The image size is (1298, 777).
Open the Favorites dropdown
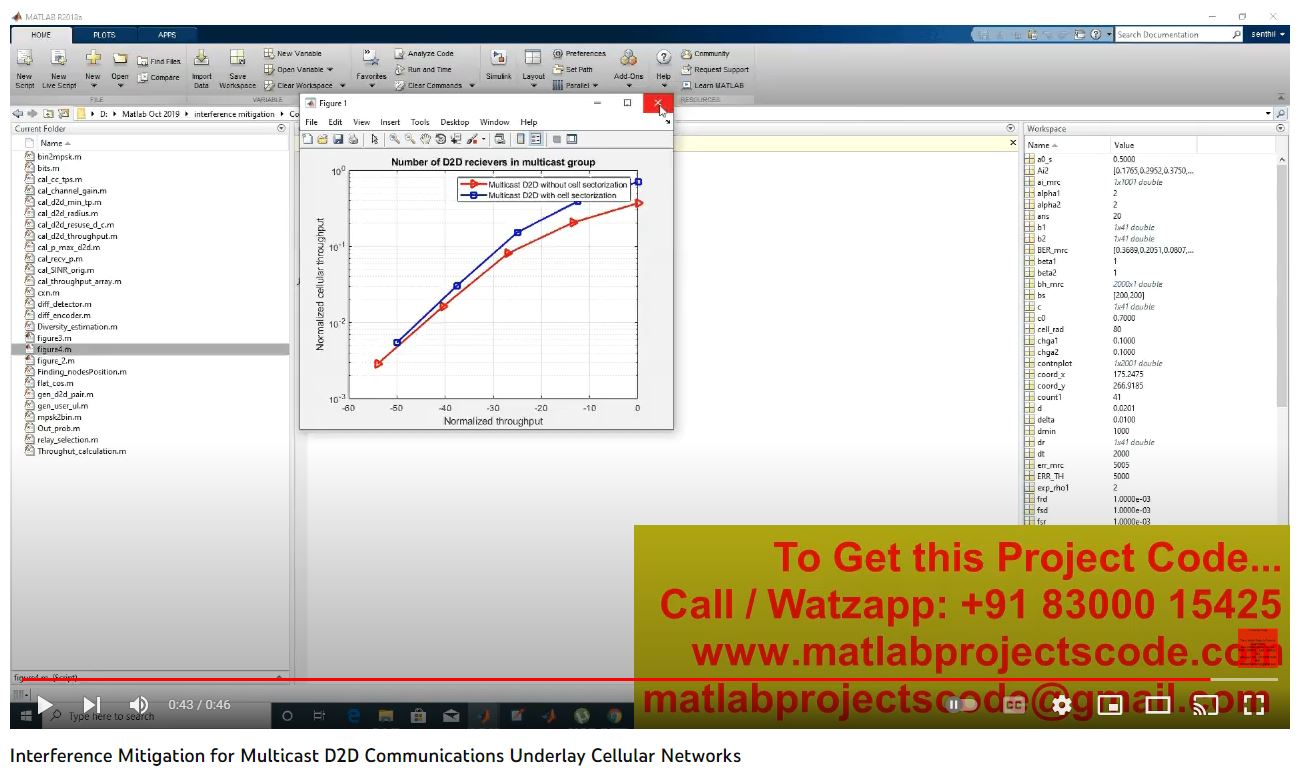coord(371,68)
